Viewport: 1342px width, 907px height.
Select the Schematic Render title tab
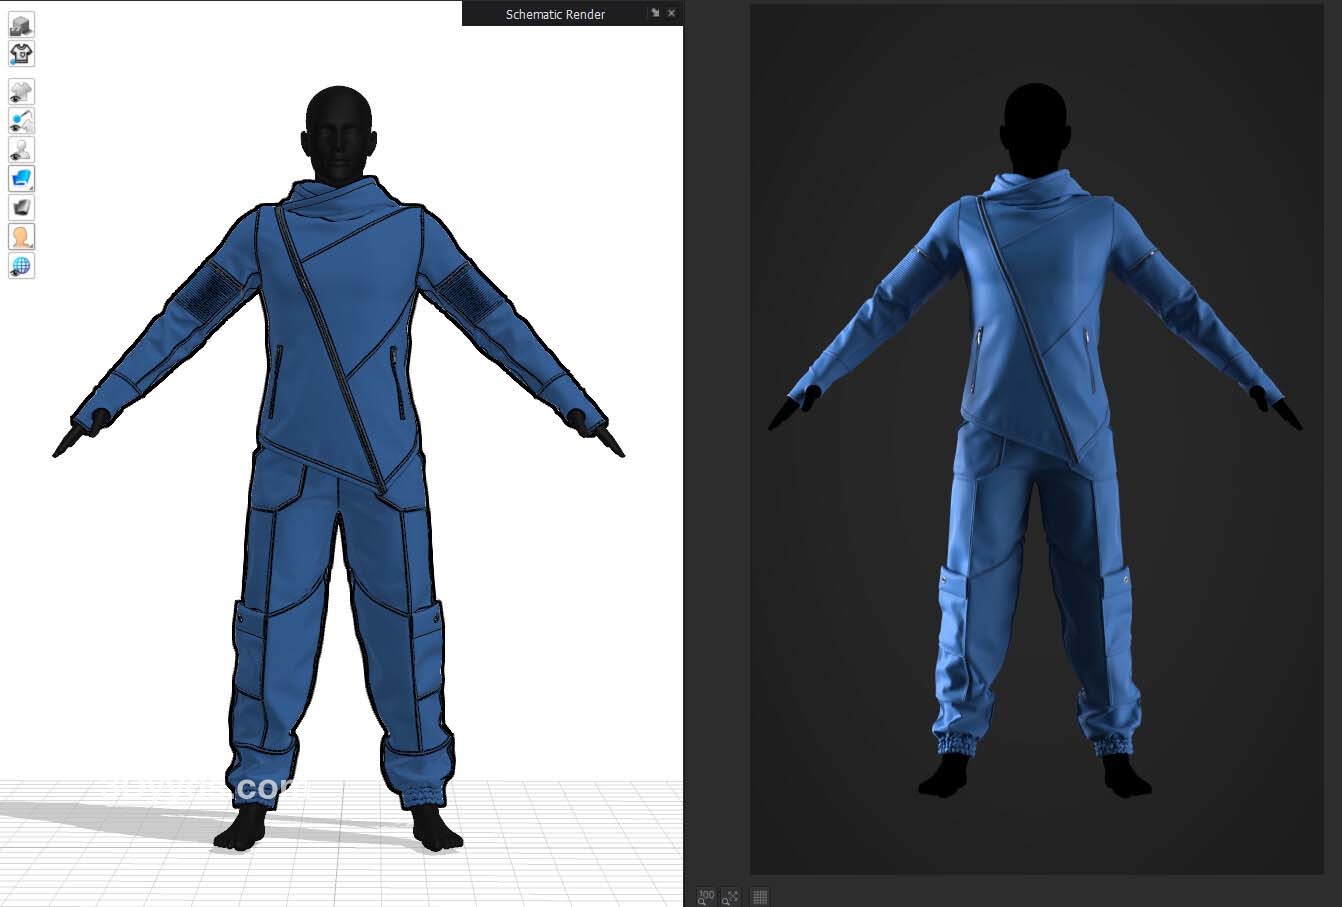tap(555, 14)
